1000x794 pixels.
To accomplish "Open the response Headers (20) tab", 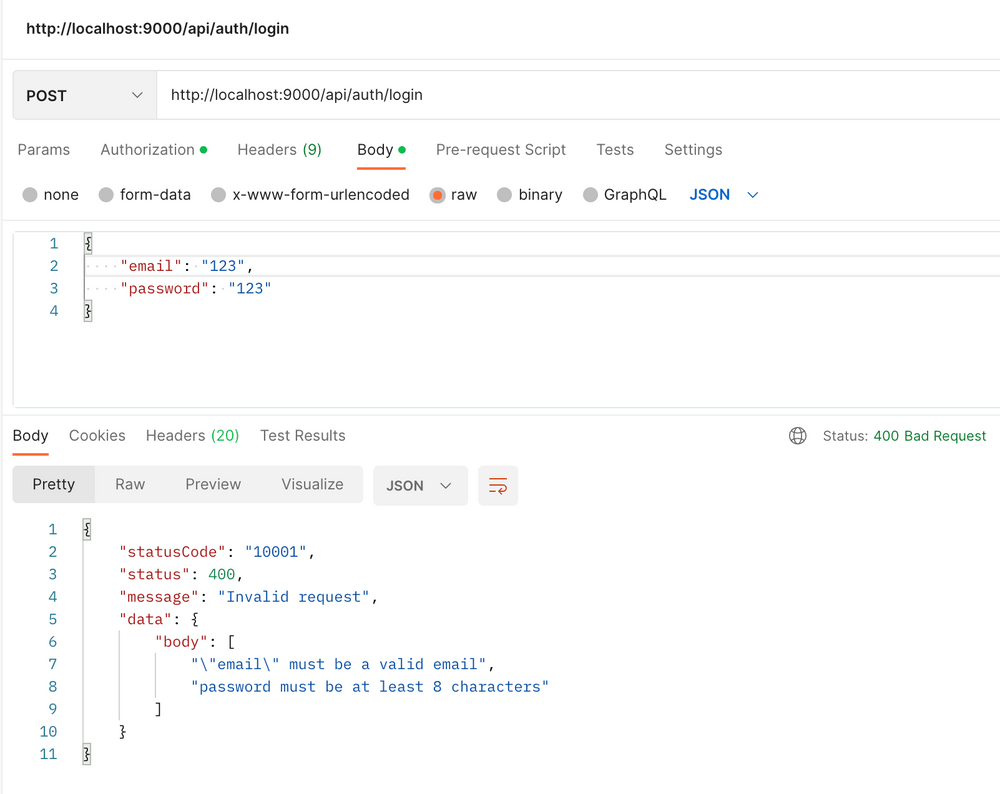I will [192, 436].
